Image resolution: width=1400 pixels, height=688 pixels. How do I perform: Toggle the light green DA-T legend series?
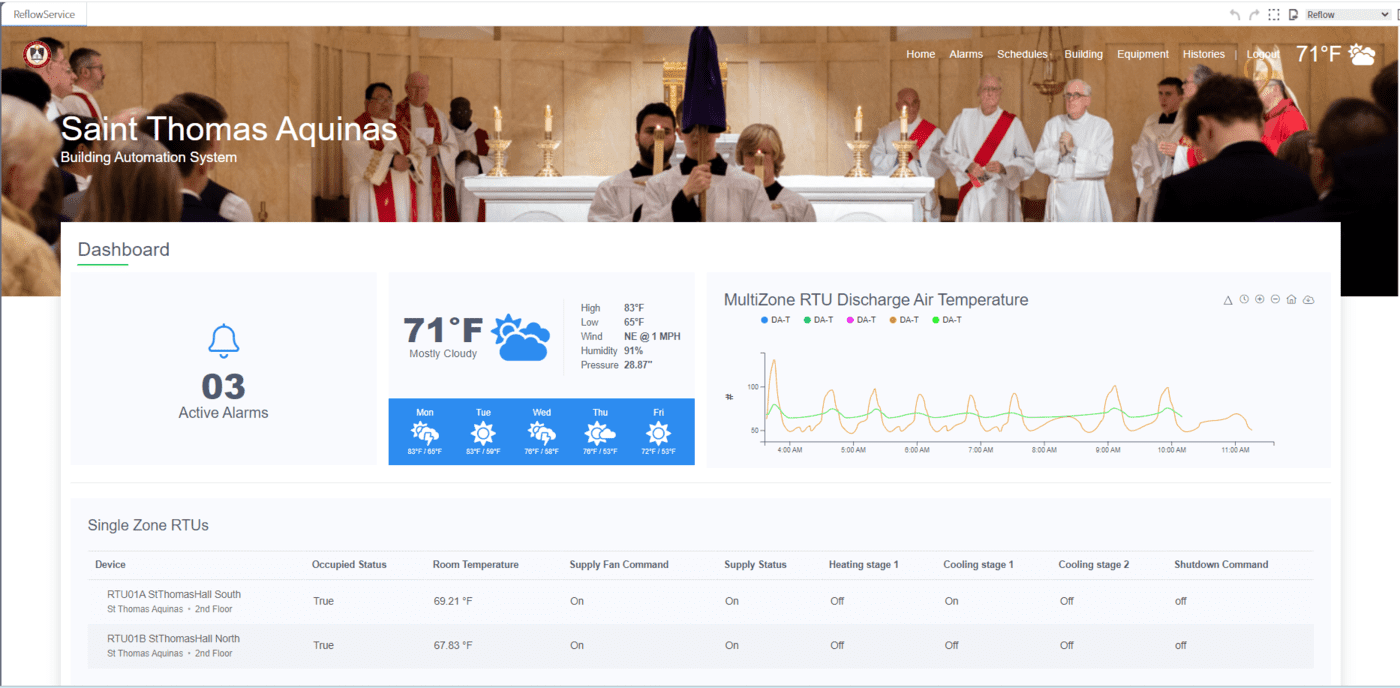[947, 320]
